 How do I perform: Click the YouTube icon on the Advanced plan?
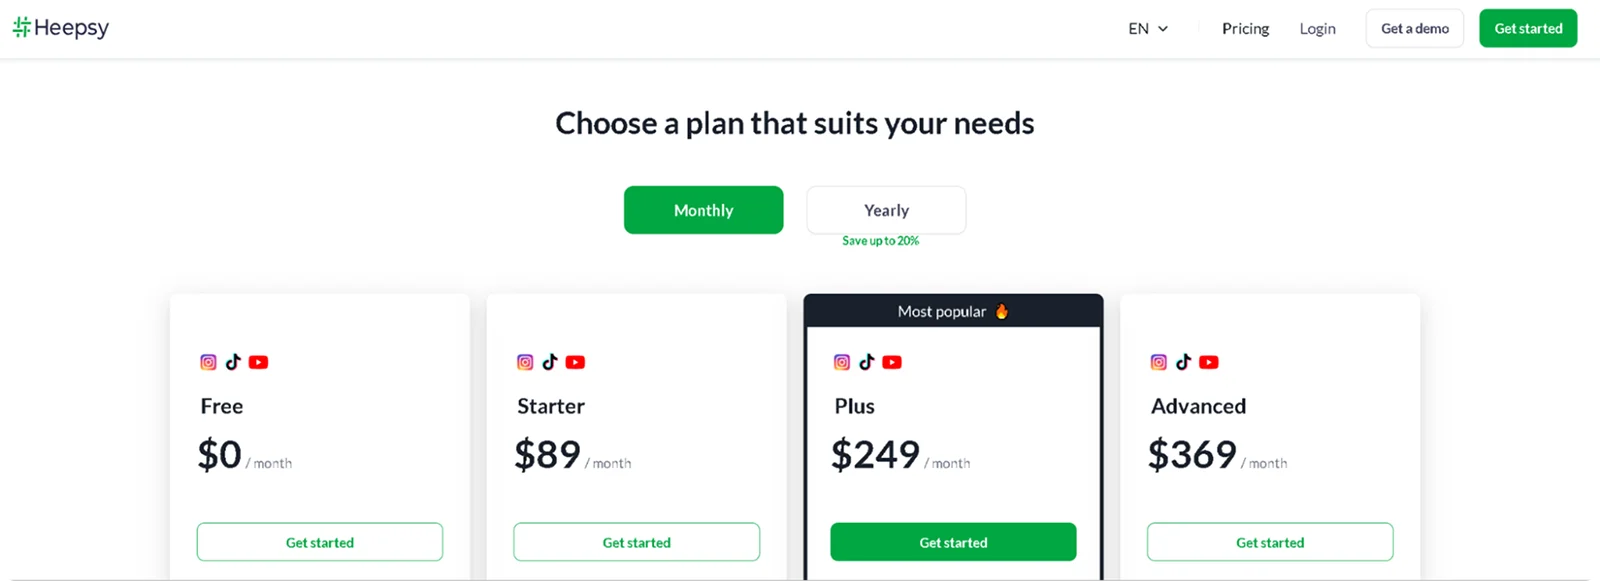(x=1209, y=362)
